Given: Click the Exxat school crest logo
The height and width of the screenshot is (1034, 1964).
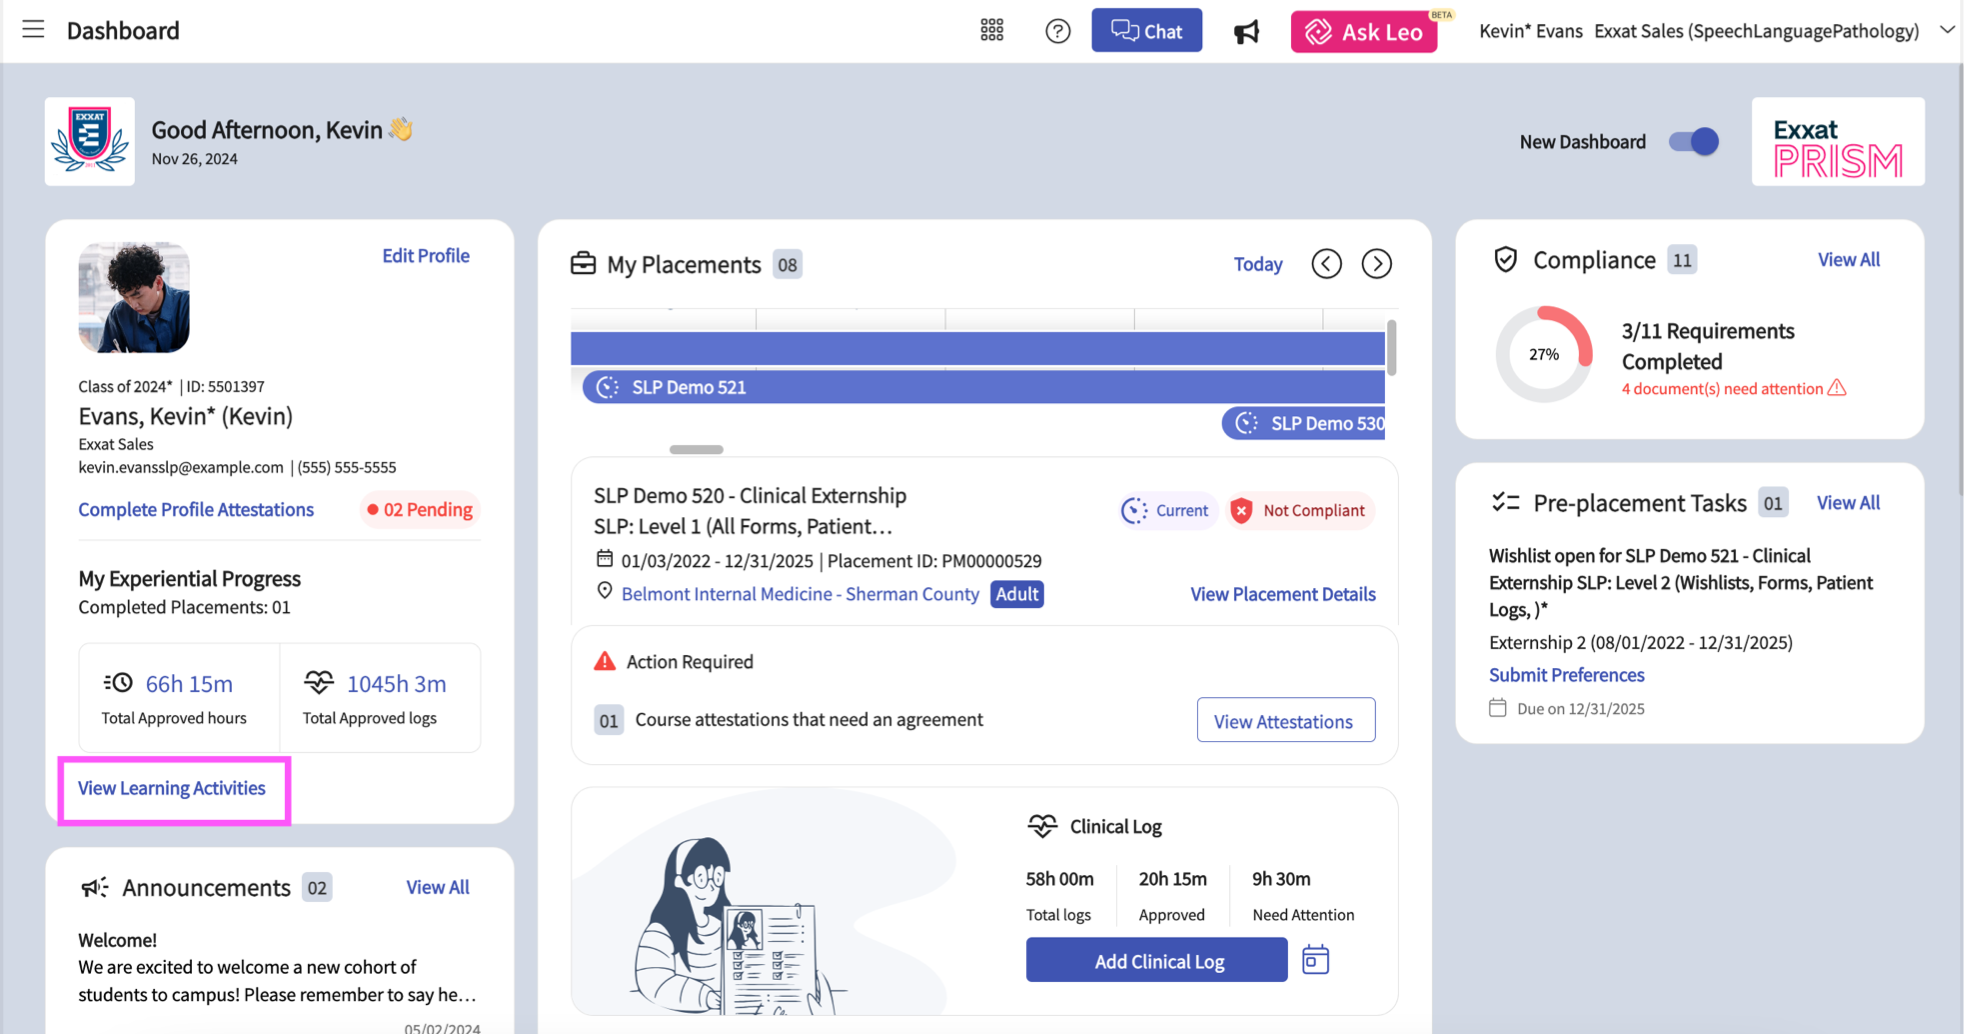Looking at the screenshot, I should click(x=90, y=141).
